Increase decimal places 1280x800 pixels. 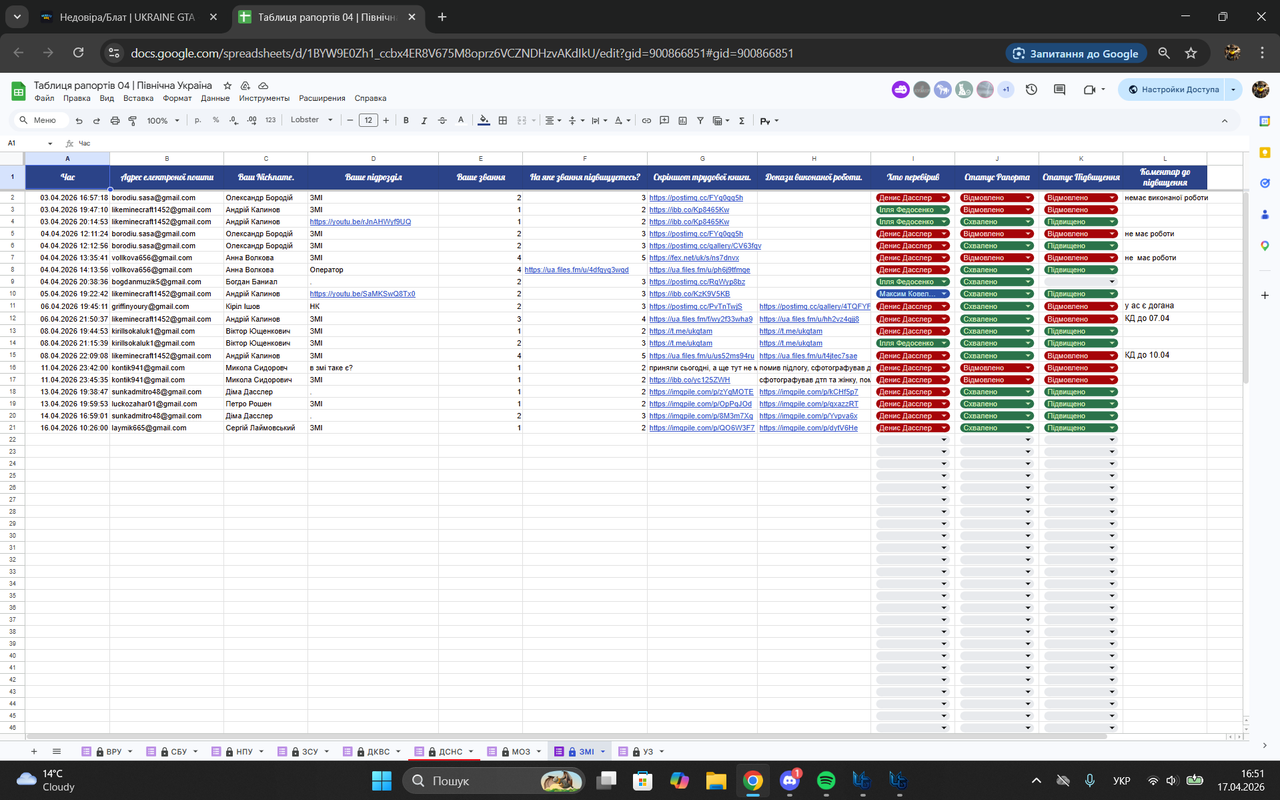252,120
